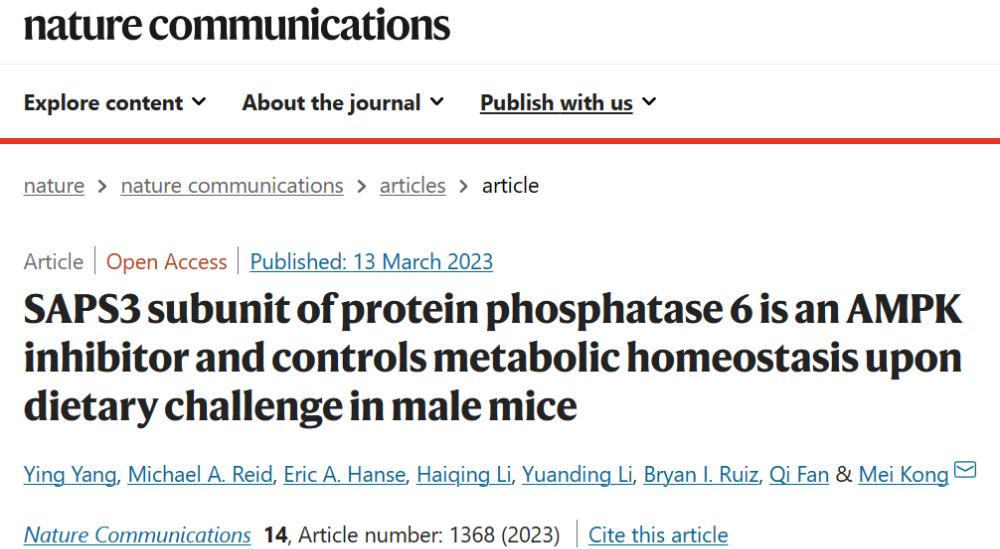Image resolution: width=1000 pixels, height=549 pixels.
Task: Click the email envelope icon after Mei Kong
Action: [965, 470]
